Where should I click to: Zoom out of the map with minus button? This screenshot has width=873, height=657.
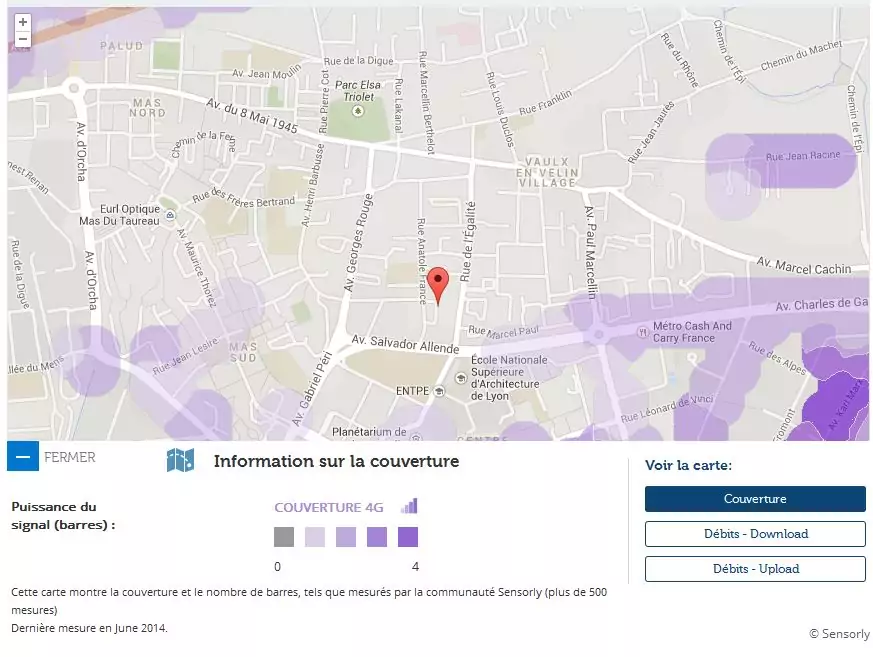(22, 40)
